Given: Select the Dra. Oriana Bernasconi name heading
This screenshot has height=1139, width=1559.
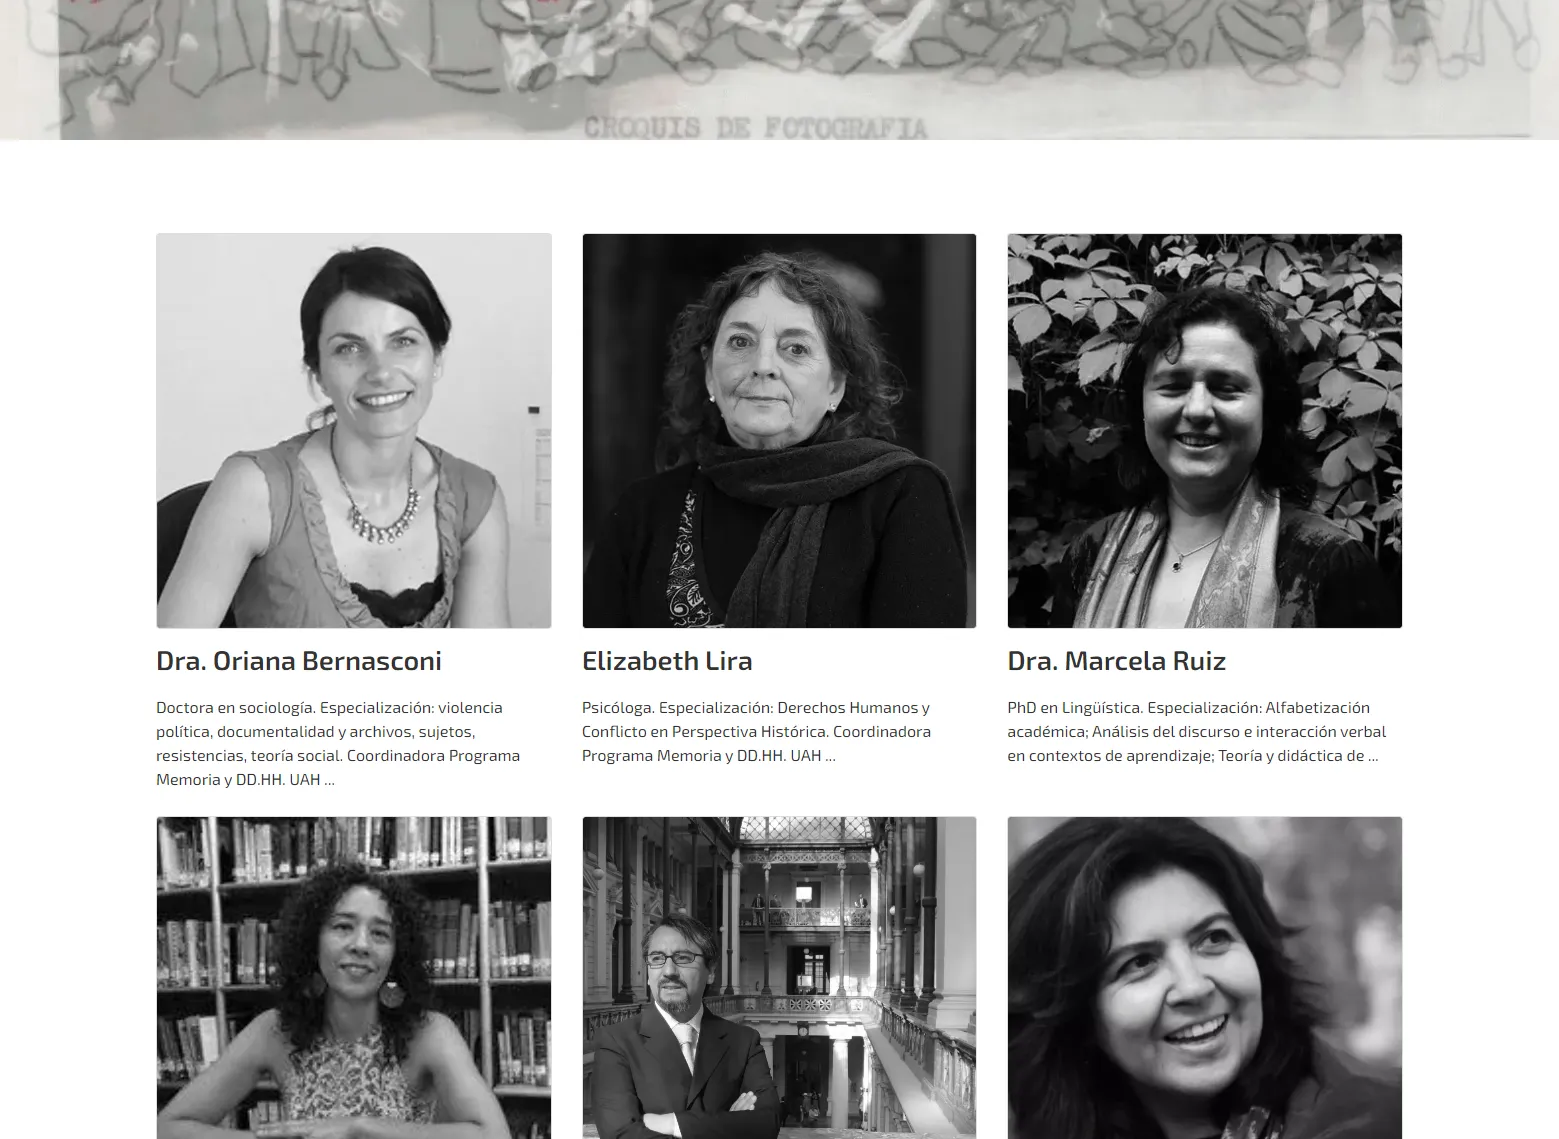Looking at the screenshot, I should pyautogui.click(x=299, y=661).
